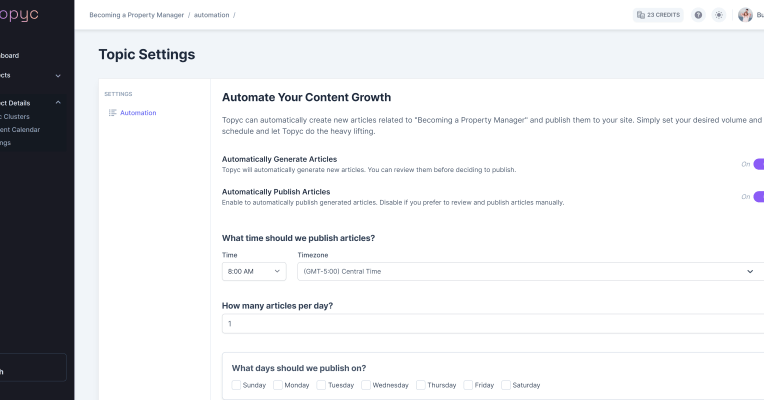
Task: Click the "automation" breadcrumb link
Action: point(212,15)
